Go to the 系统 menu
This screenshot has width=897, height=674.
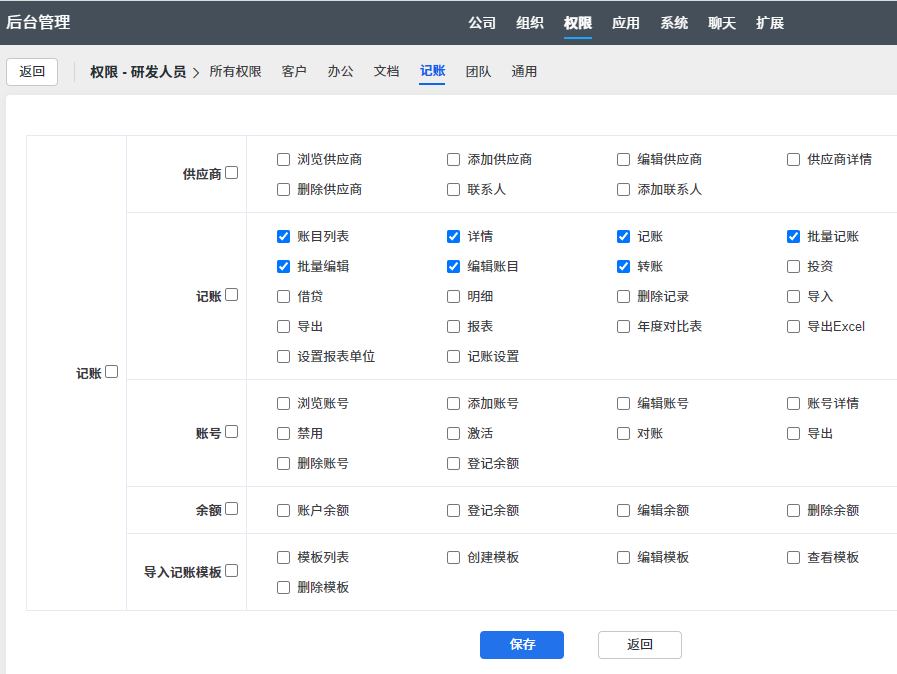point(674,23)
